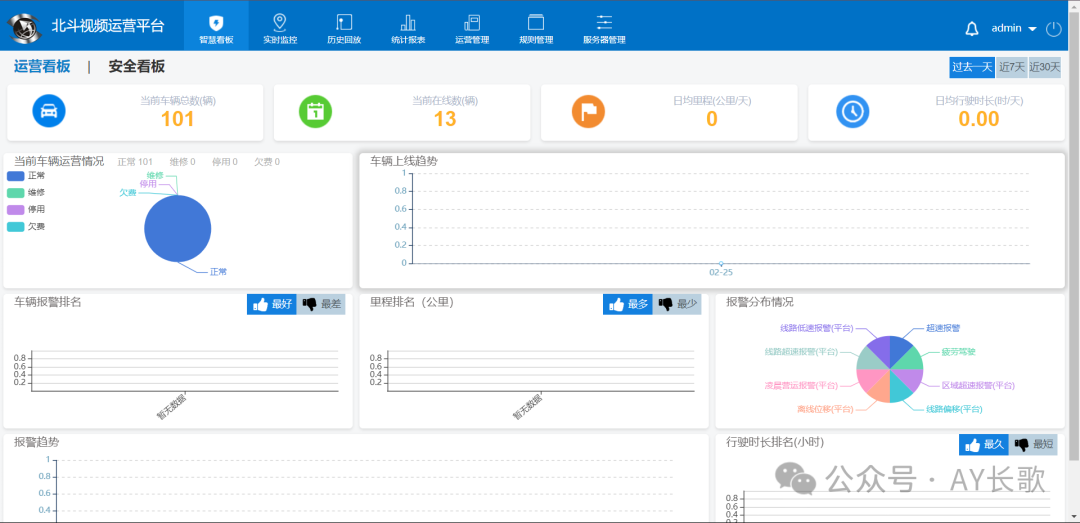Toggle the 正常 legend swatch
The image size is (1080, 523).
[15, 176]
